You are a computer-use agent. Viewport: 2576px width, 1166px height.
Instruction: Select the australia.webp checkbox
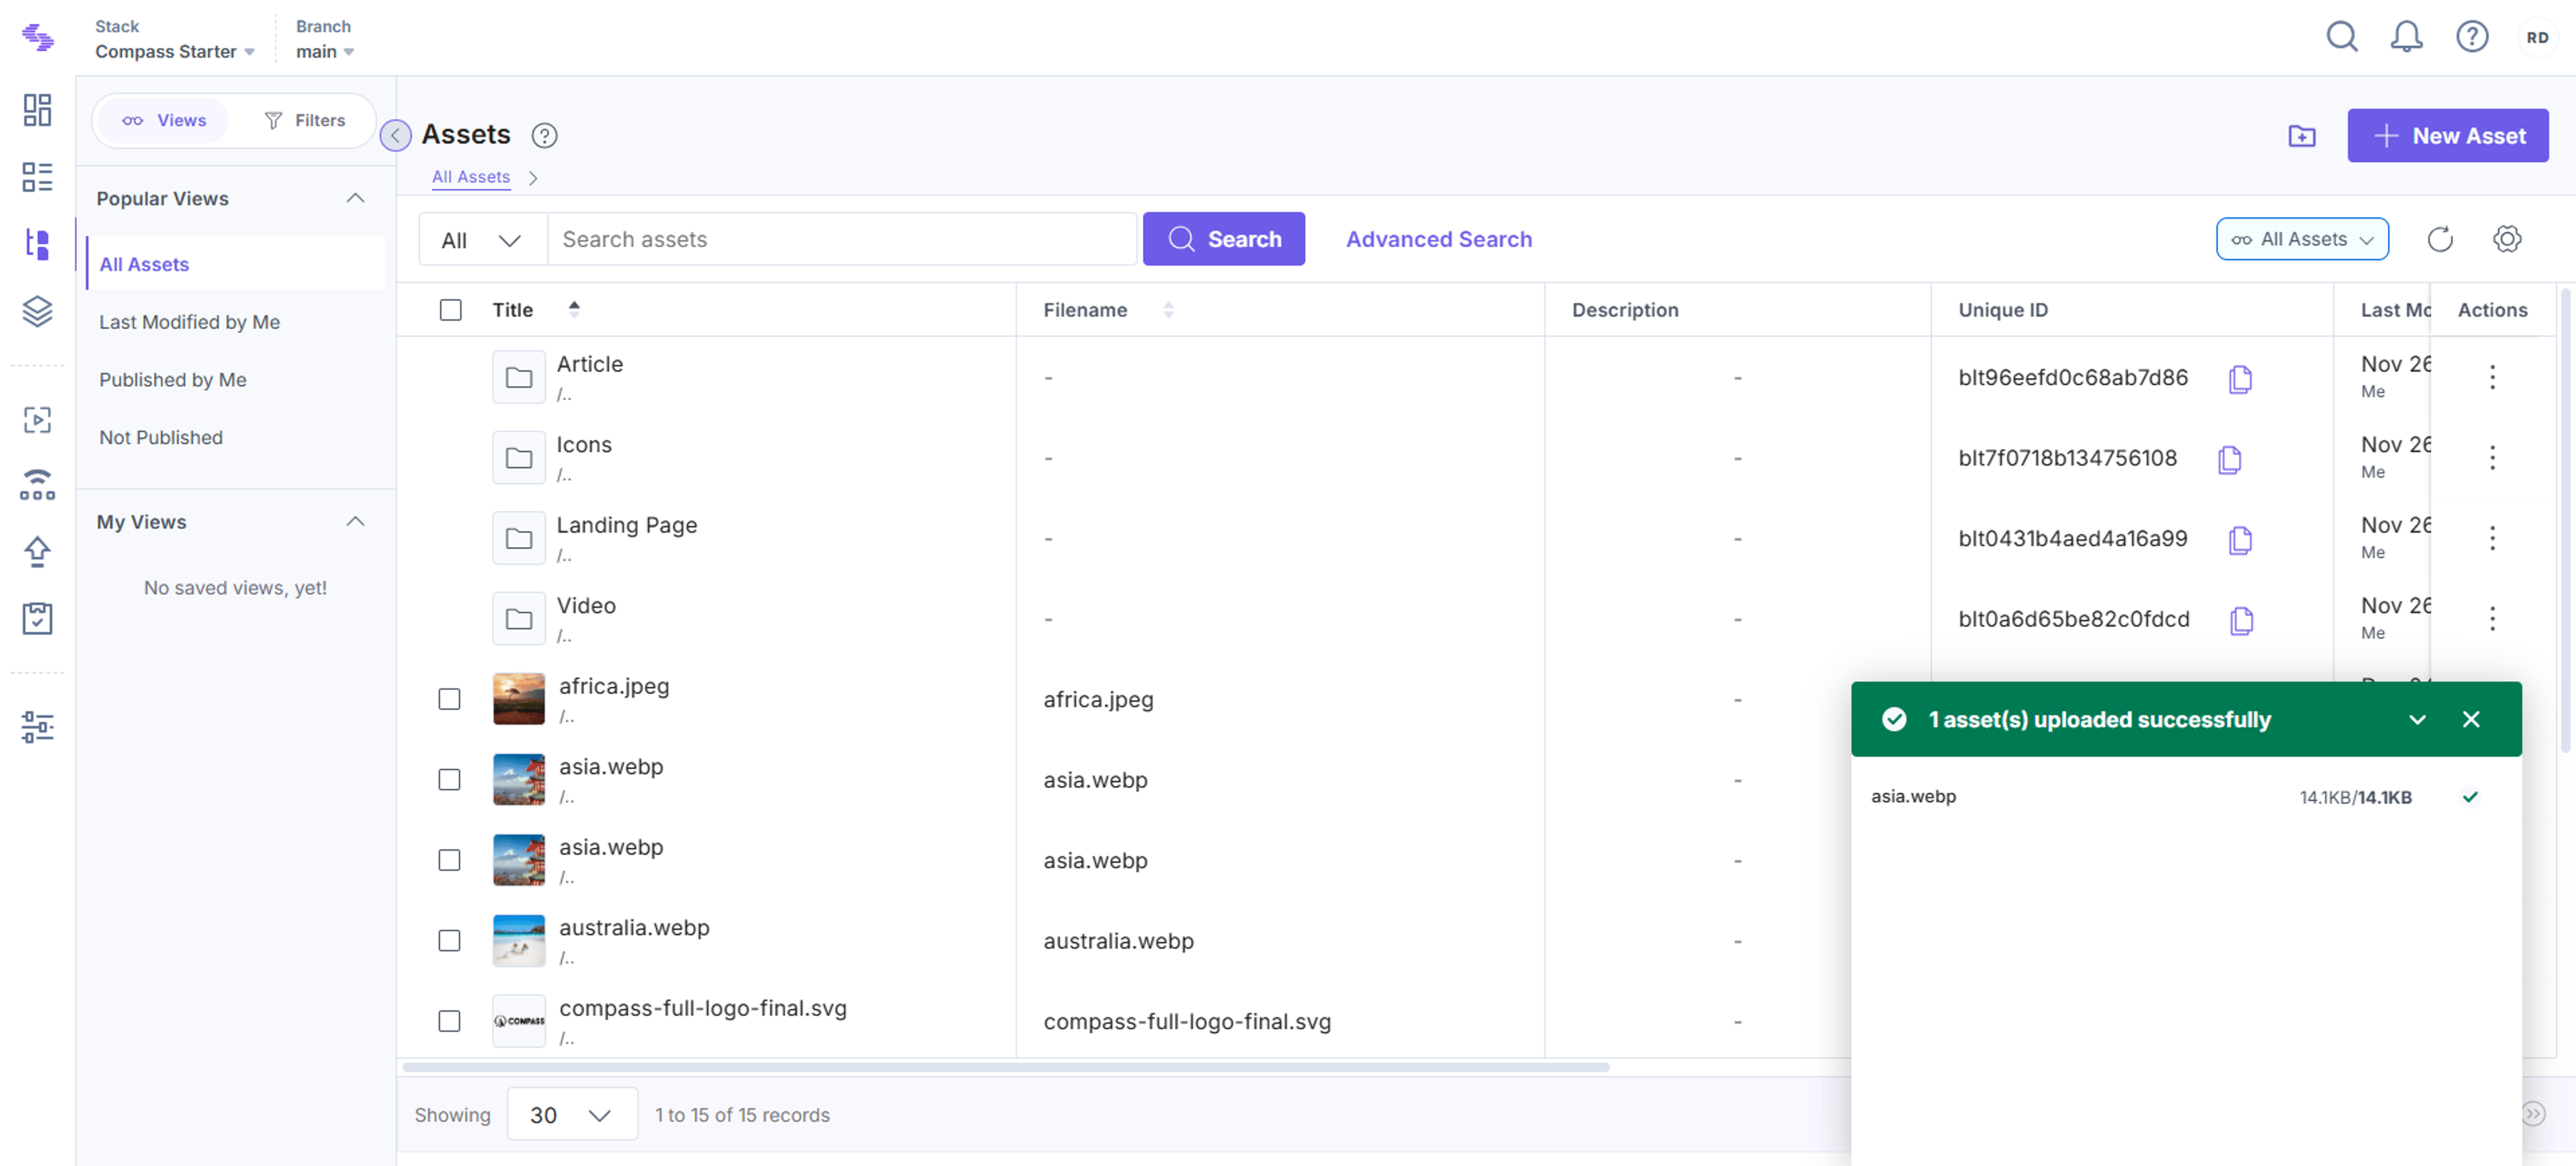coord(450,941)
